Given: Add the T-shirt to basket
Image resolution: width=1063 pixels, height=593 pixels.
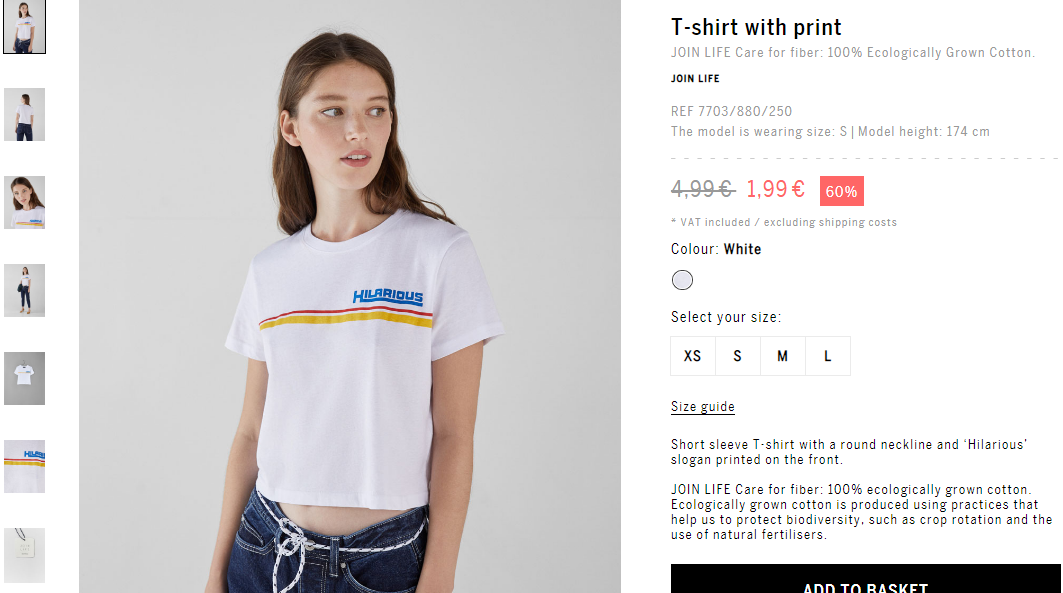Looking at the screenshot, I should tap(866, 579).
